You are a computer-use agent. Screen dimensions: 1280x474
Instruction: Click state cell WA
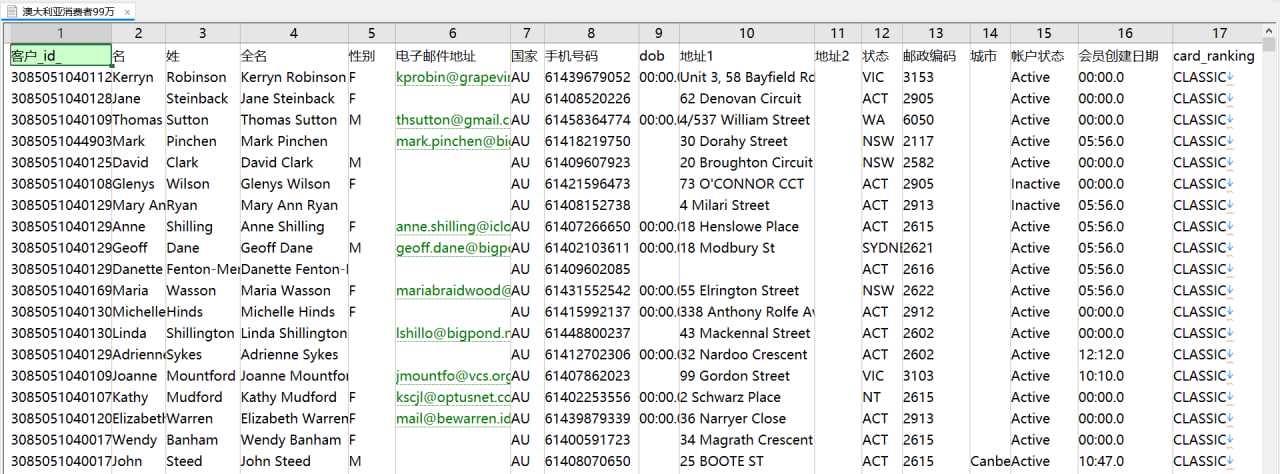pyautogui.click(x=881, y=120)
